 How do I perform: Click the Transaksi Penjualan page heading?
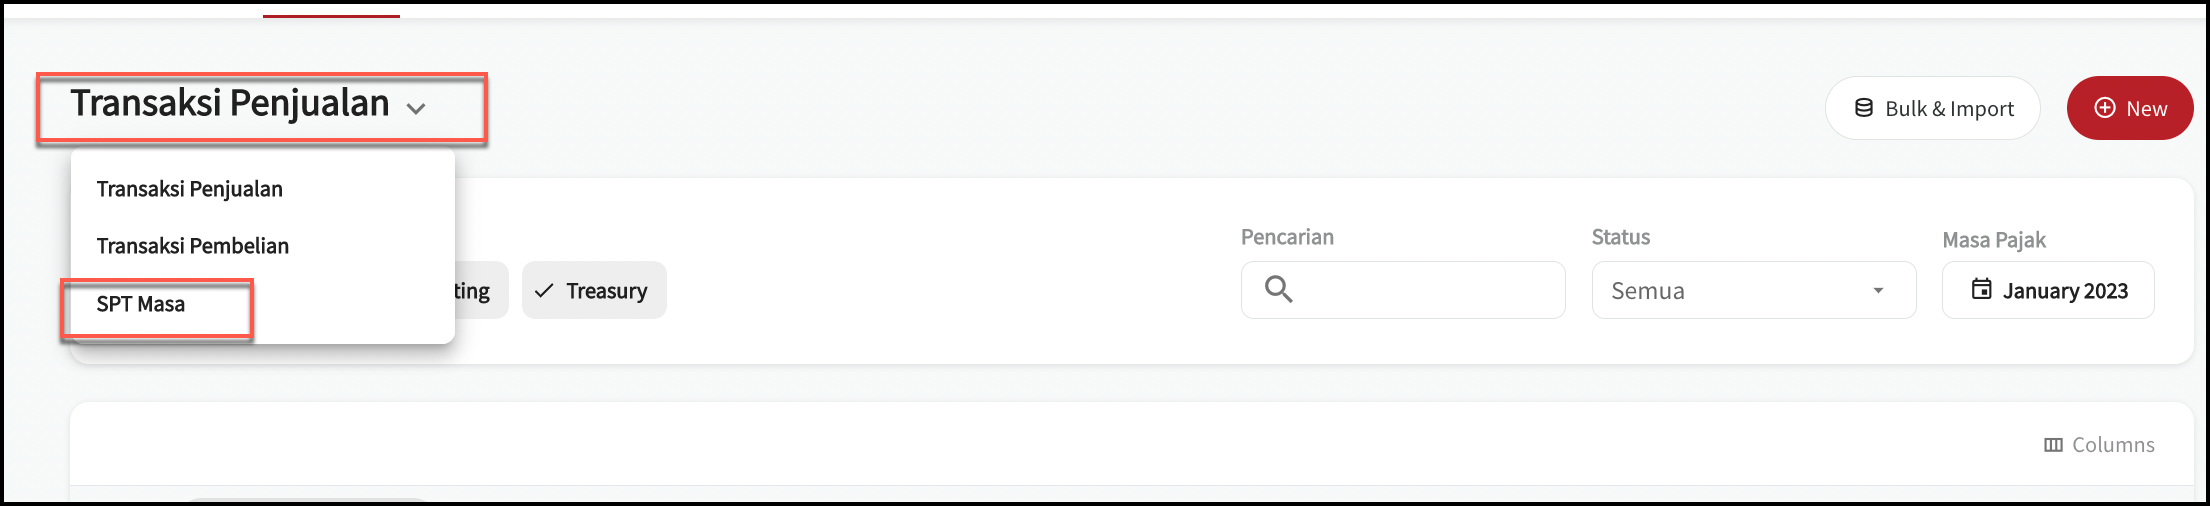230,104
